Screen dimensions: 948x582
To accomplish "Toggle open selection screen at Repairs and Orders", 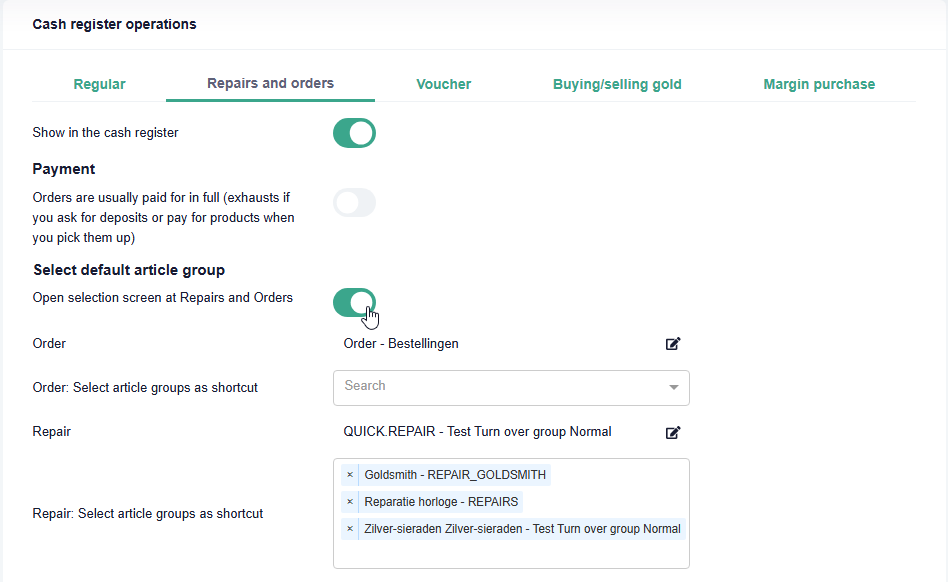I will tap(354, 302).
